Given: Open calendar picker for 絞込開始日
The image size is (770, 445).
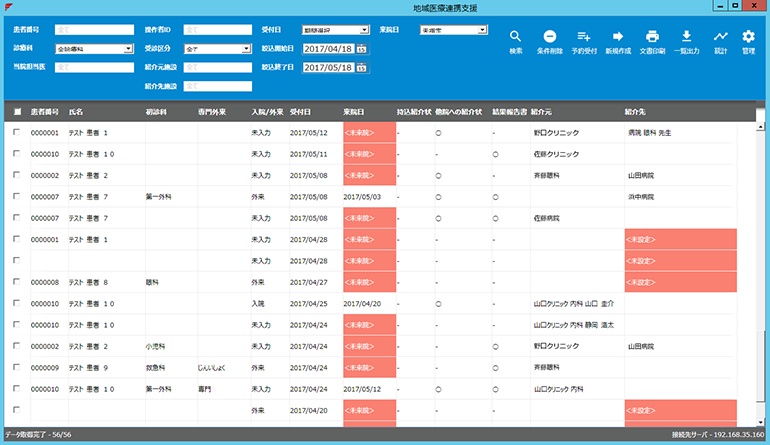Looking at the screenshot, I should tap(362, 49).
